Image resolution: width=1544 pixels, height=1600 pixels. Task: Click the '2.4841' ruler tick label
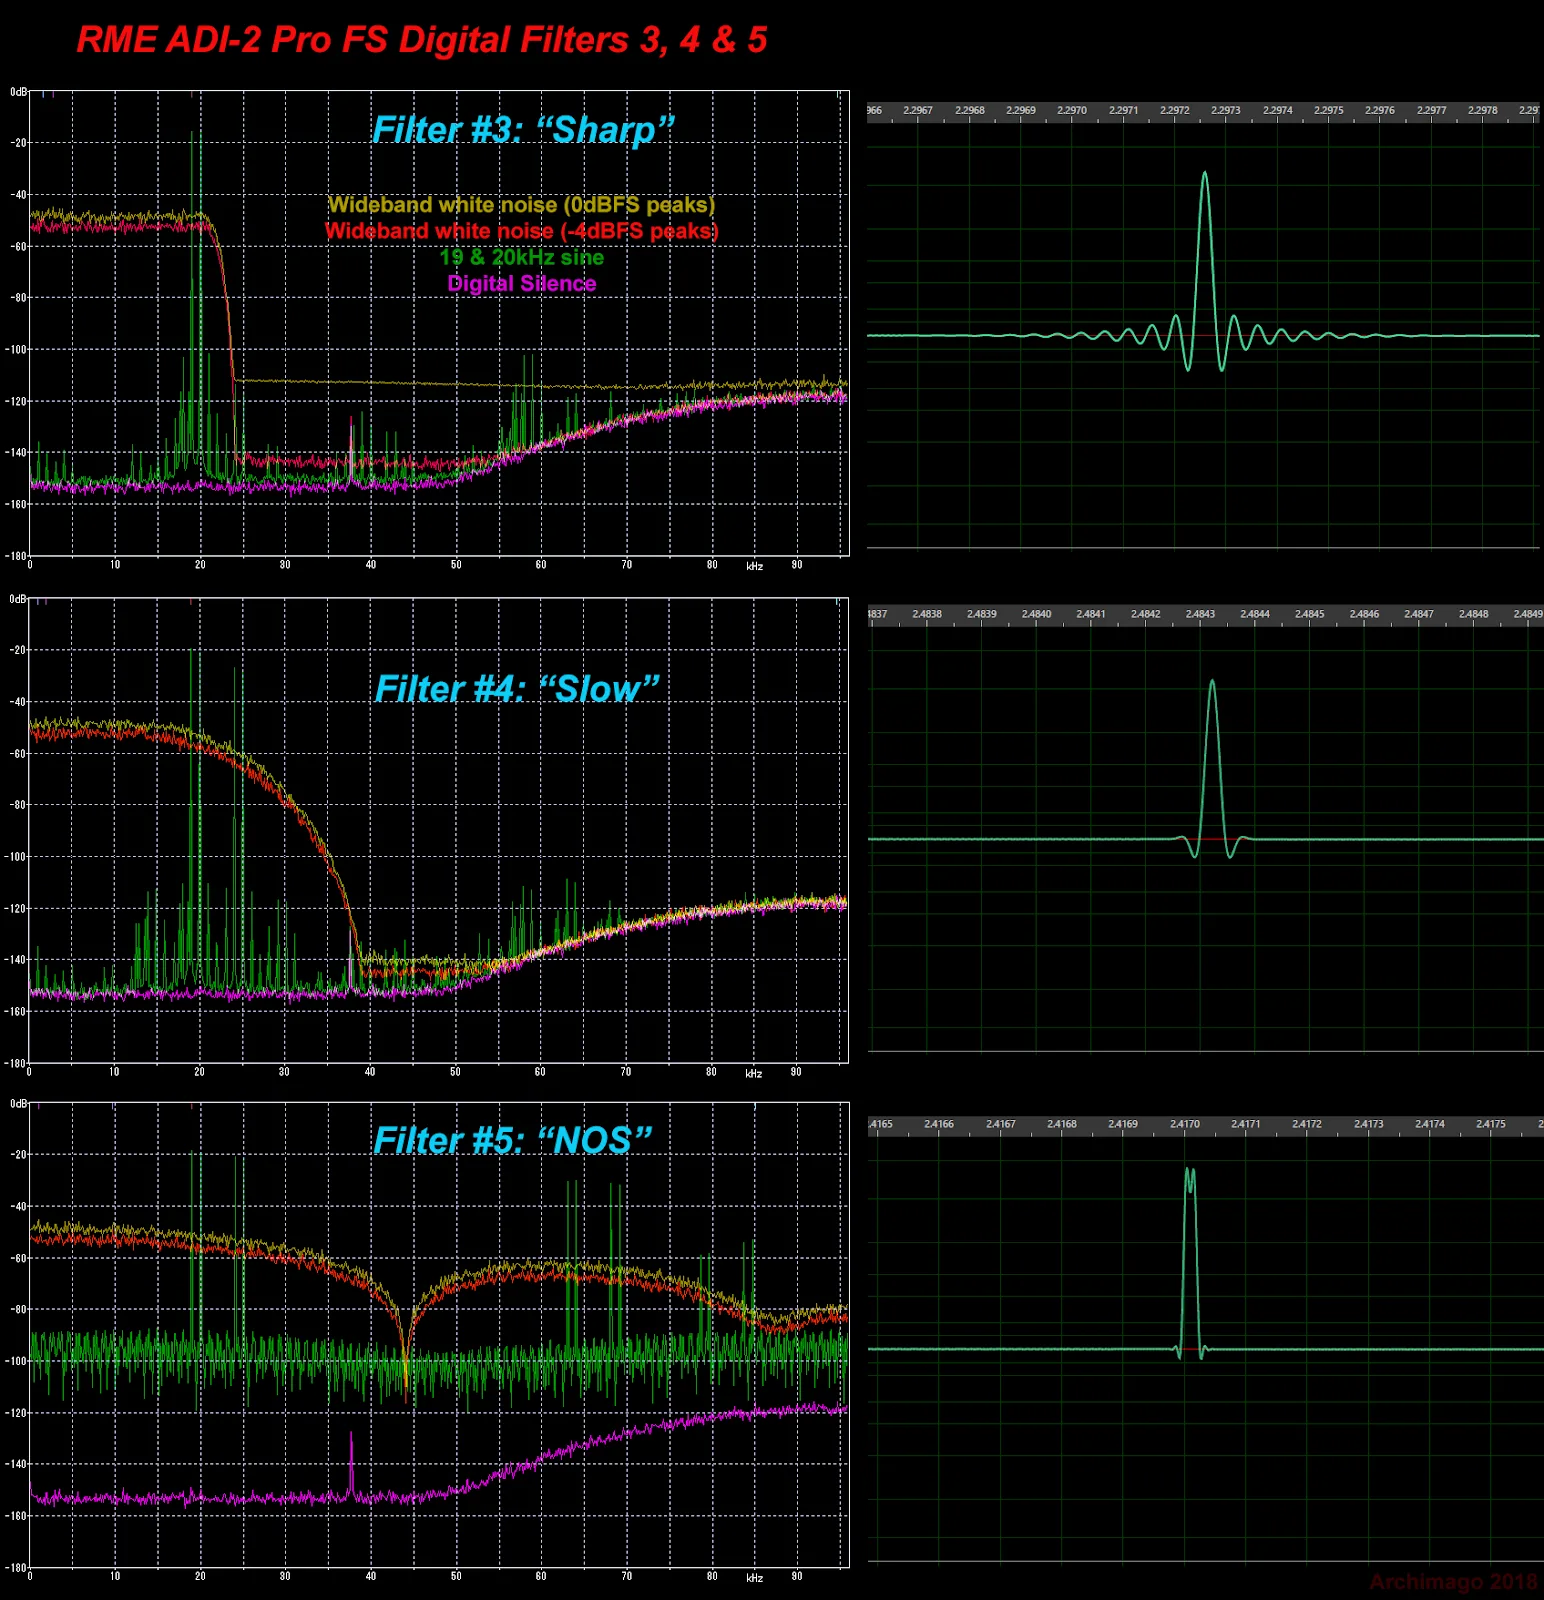[x=1091, y=614]
